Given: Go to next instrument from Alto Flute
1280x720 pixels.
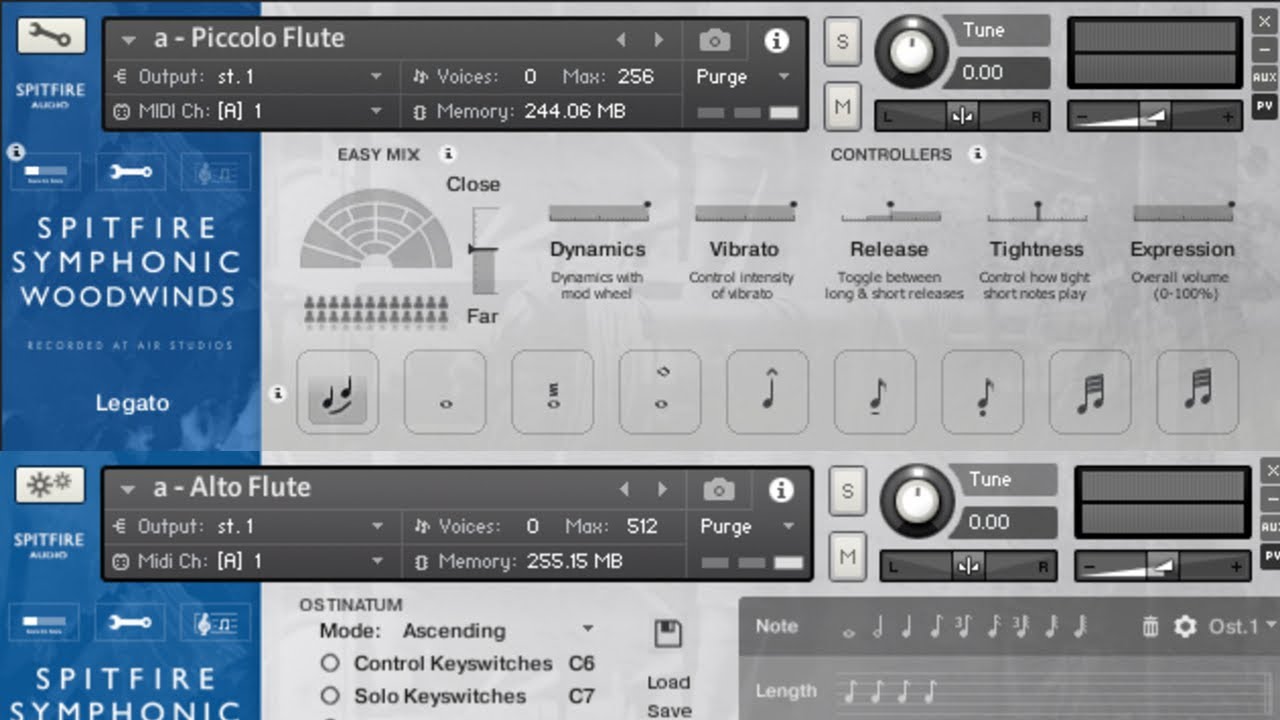Looking at the screenshot, I should 662,490.
